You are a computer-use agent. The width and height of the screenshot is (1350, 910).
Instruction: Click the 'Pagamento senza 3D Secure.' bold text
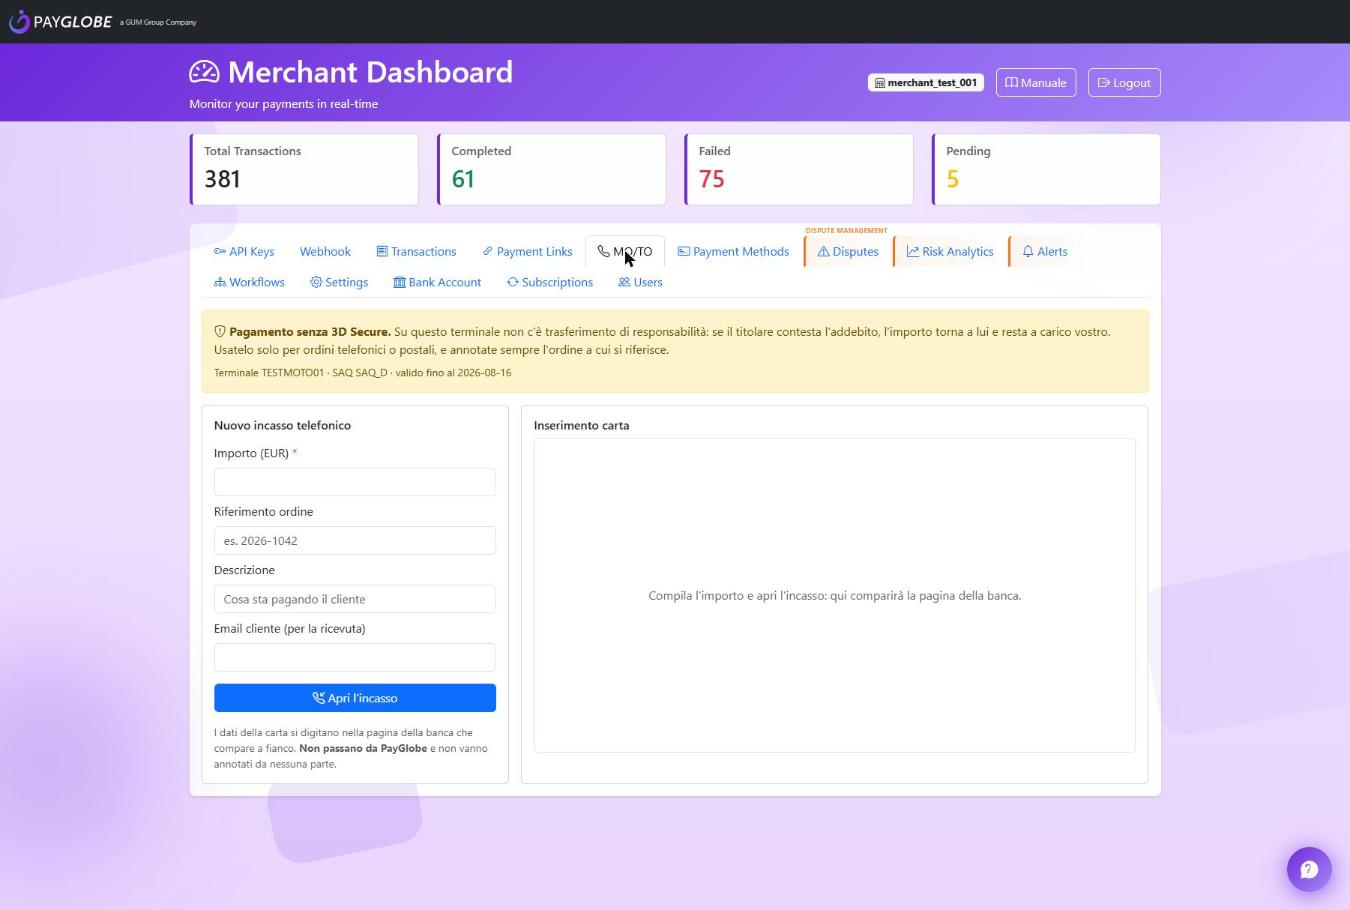(x=310, y=332)
